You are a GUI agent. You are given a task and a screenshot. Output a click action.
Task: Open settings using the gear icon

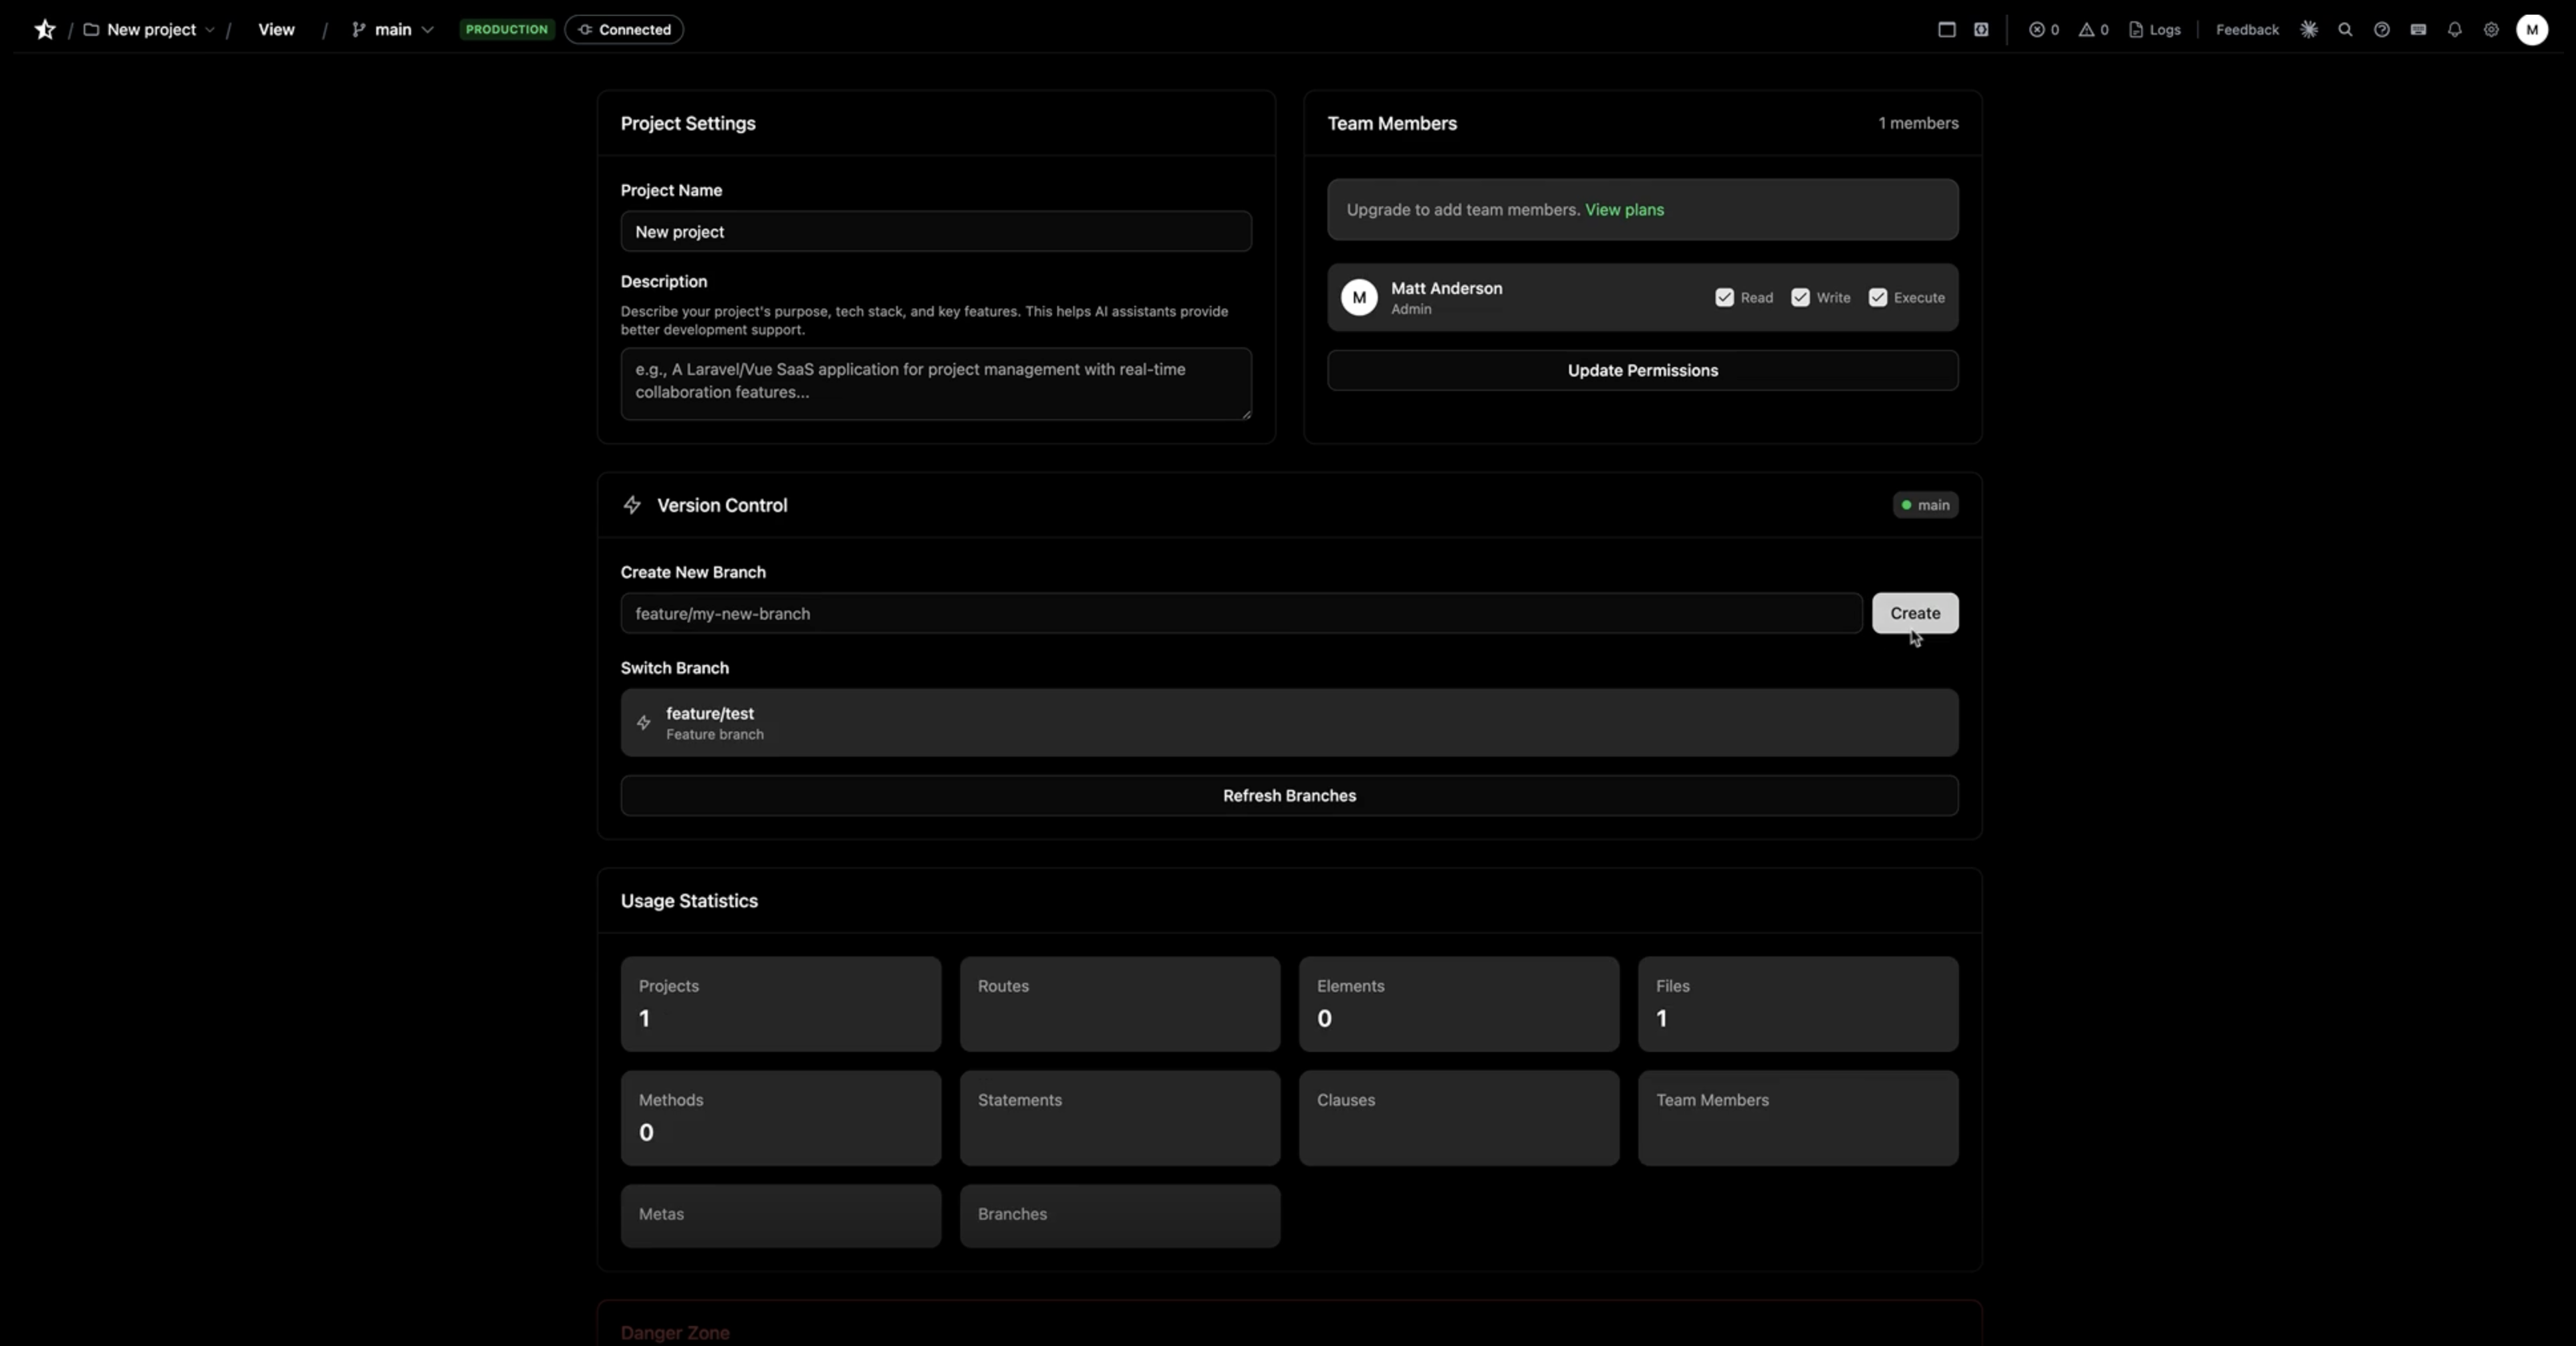(x=2491, y=29)
